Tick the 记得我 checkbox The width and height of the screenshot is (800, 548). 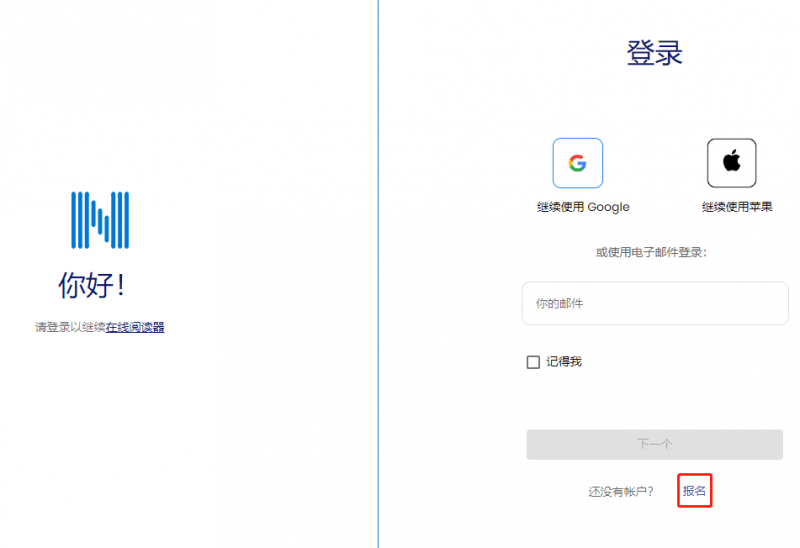pos(533,362)
